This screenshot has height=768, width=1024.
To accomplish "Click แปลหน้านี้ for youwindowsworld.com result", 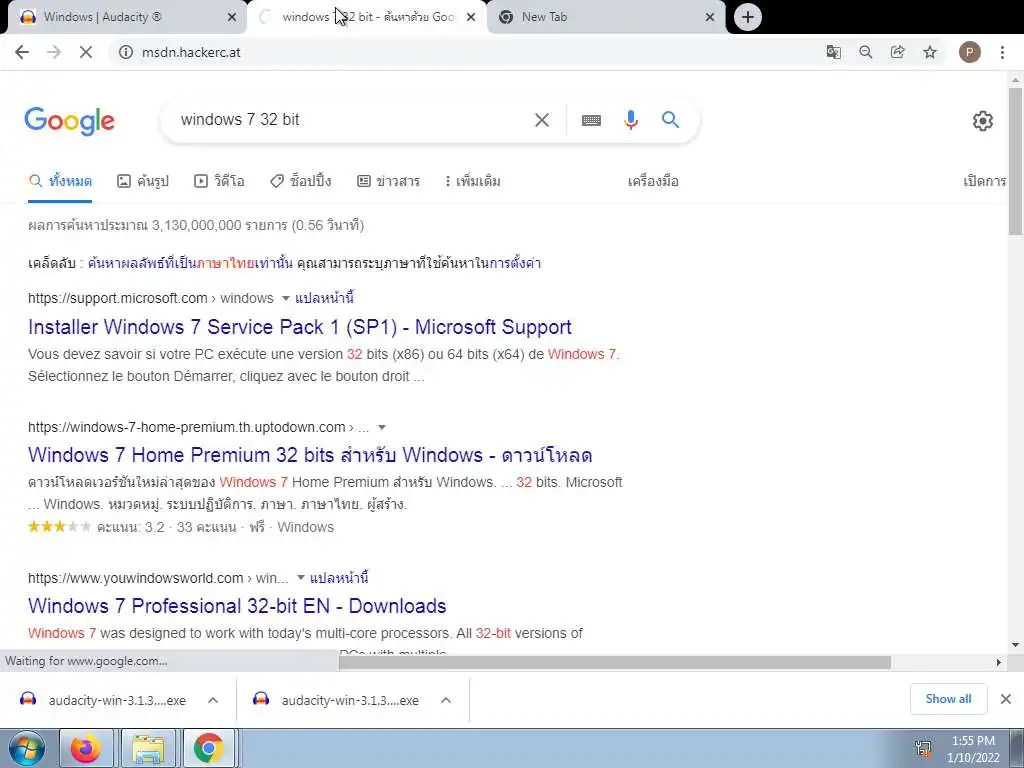I will coord(339,578).
